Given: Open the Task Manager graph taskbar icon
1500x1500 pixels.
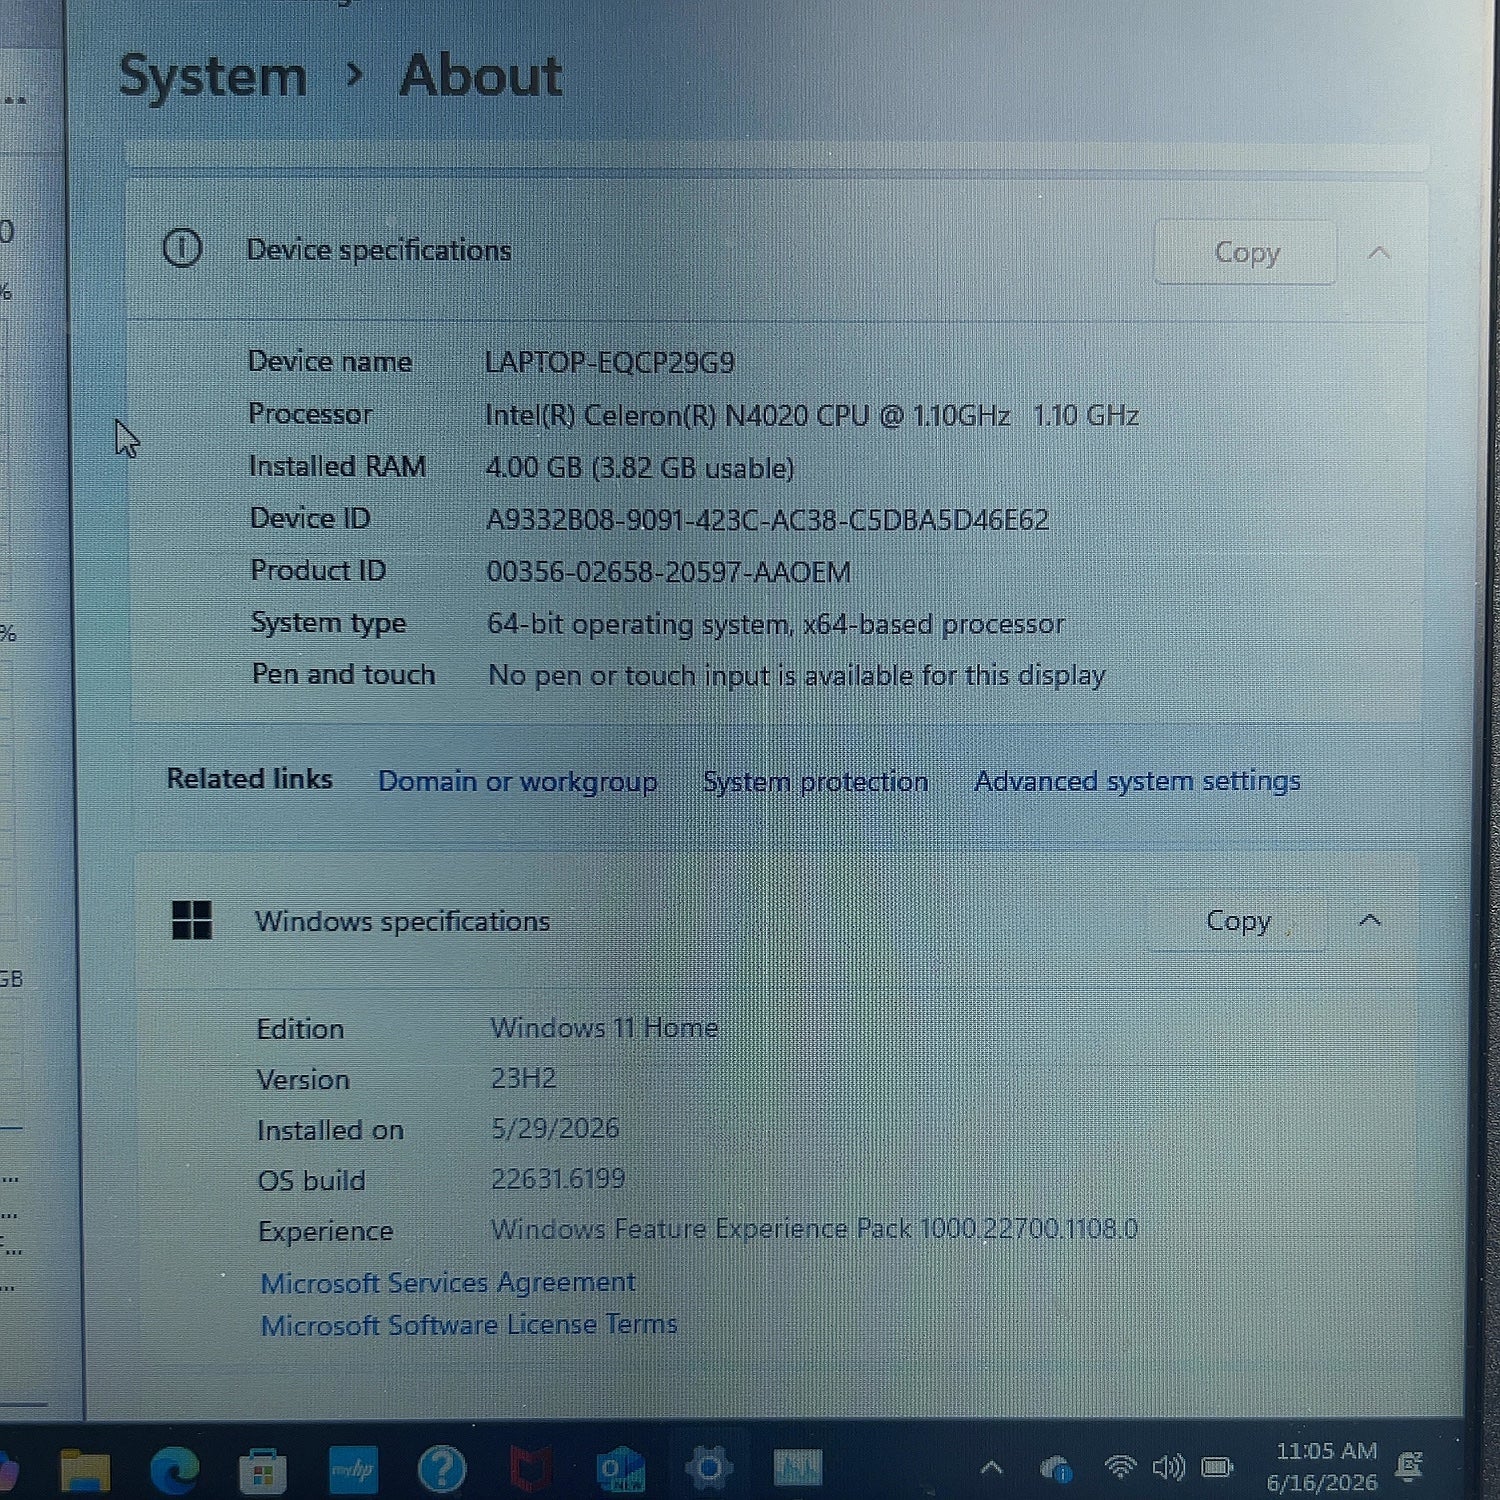Looking at the screenshot, I should [798, 1467].
